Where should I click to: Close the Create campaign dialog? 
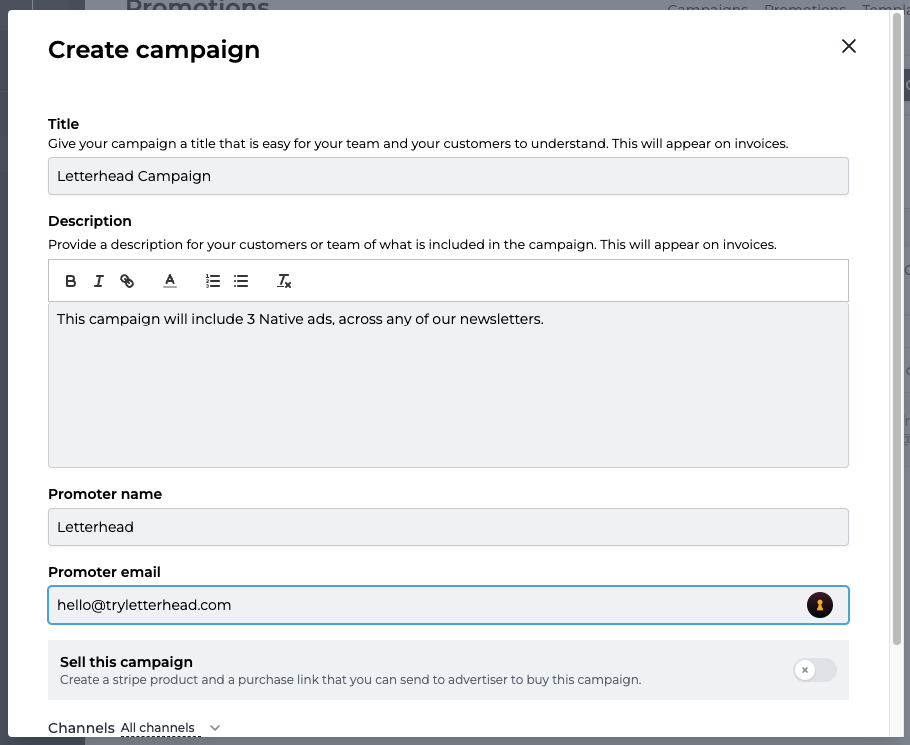point(848,46)
